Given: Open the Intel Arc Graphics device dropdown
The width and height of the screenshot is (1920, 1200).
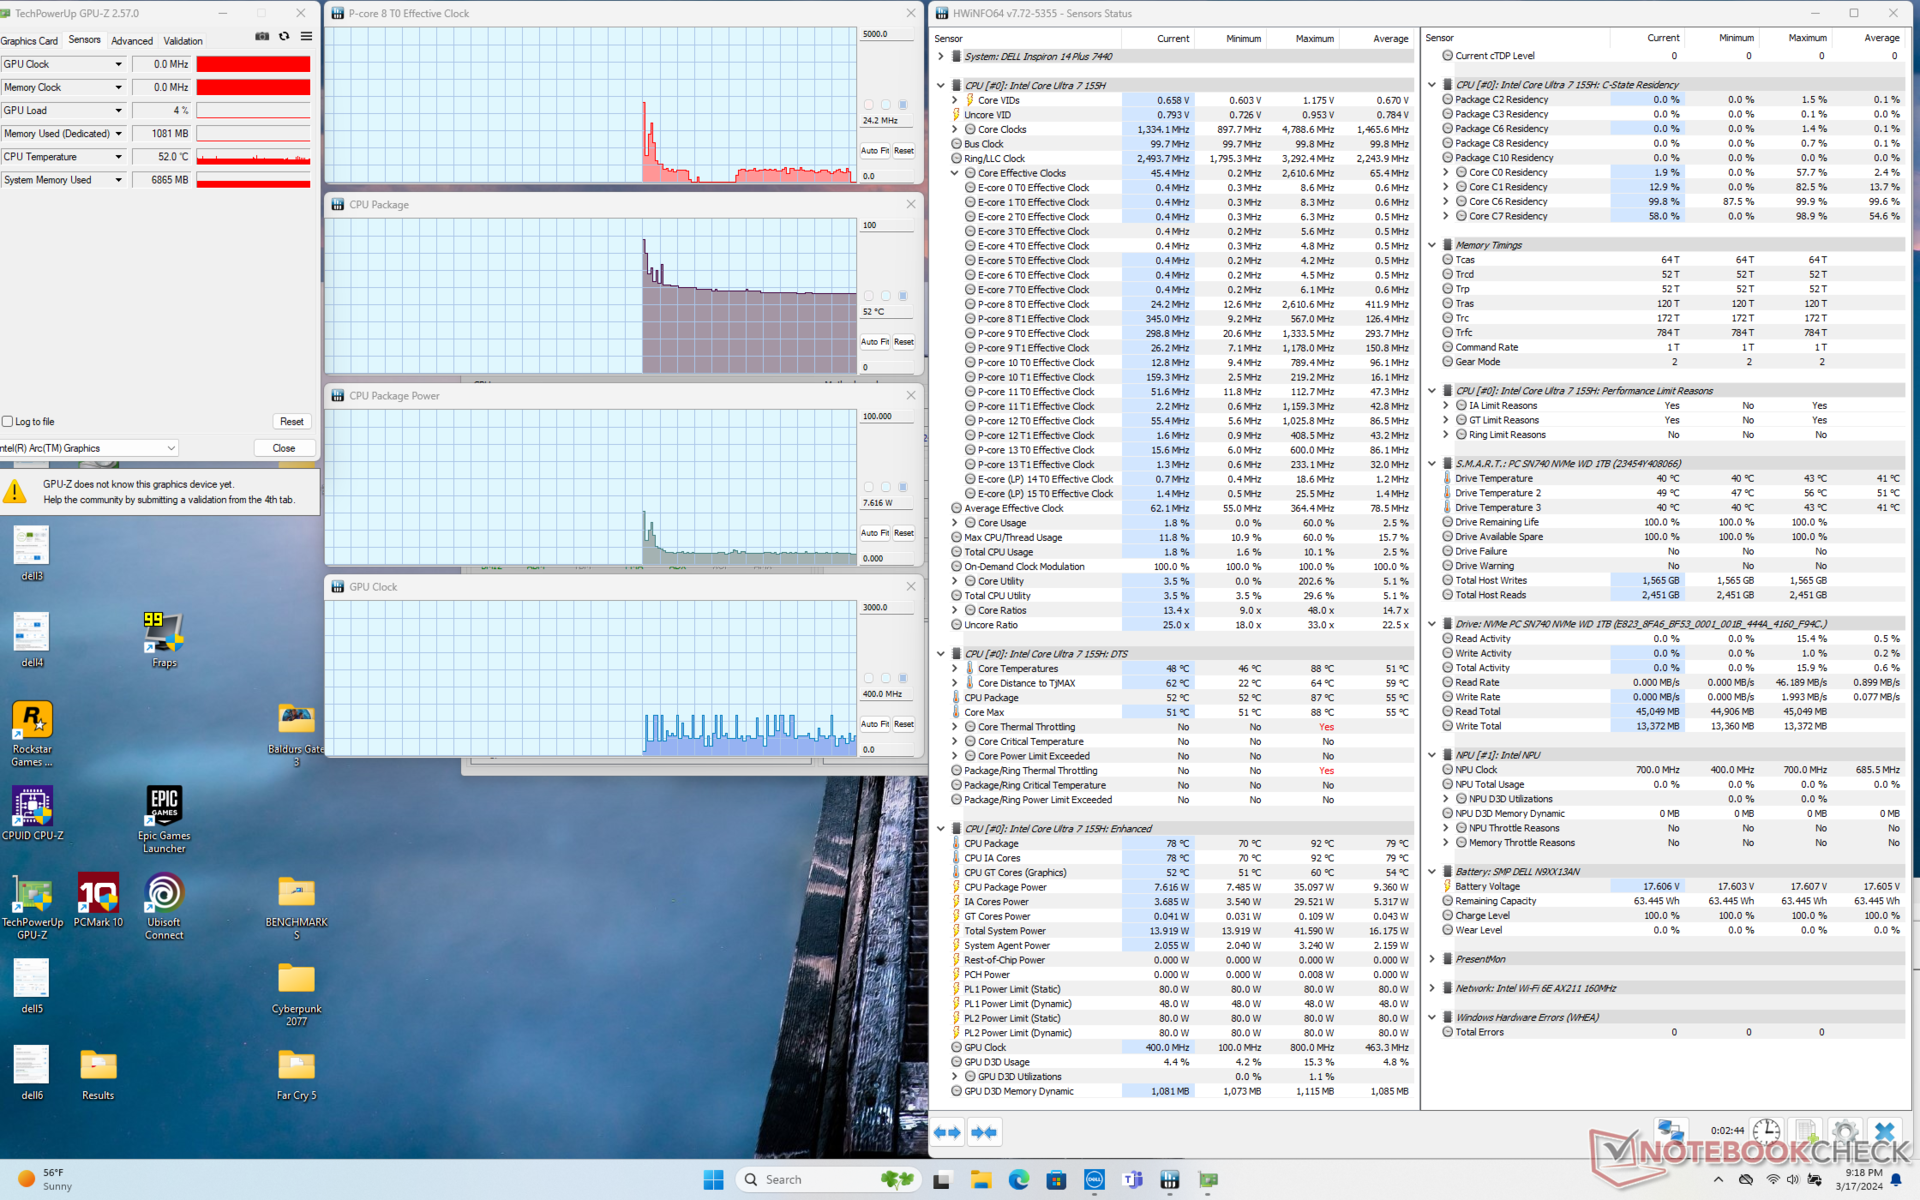Looking at the screenshot, I should click(171, 448).
